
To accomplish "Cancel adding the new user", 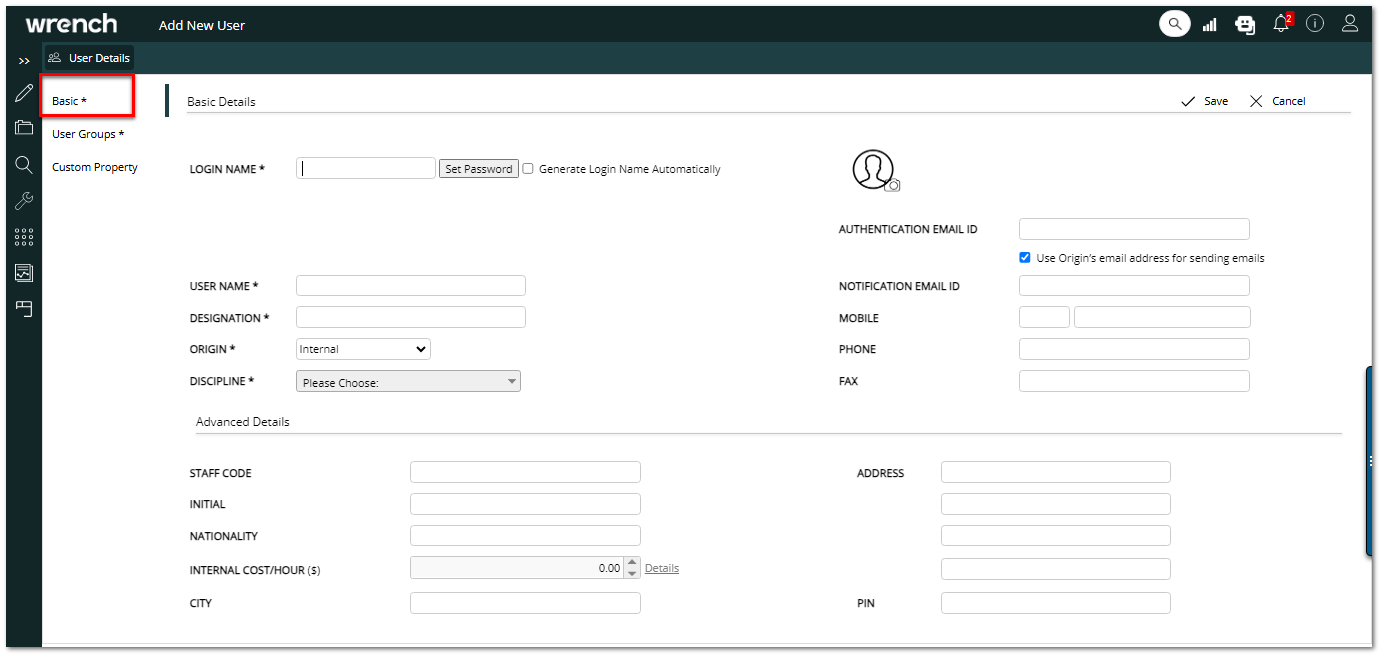I will tap(1278, 101).
